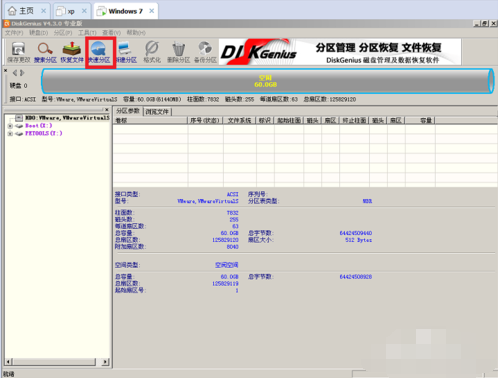
Task: Click the 搜索分区 magnifier icon
Action: (45, 52)
